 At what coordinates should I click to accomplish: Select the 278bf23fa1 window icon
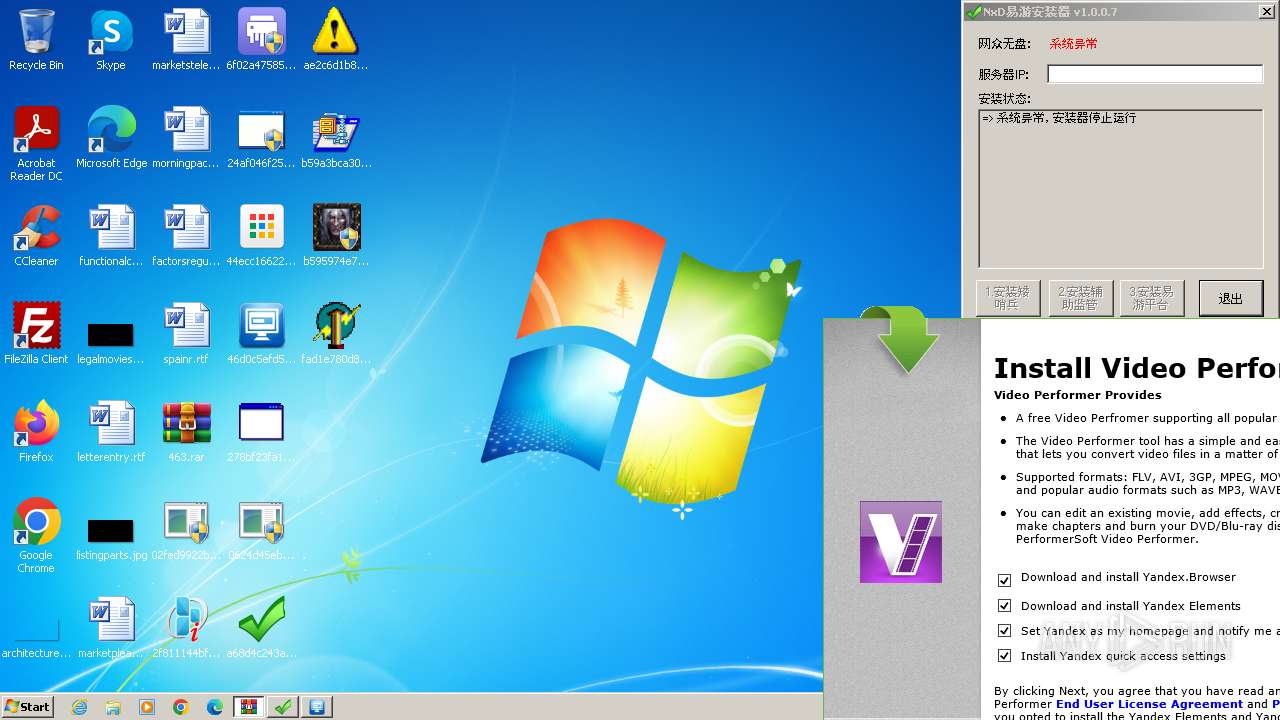(261, 432)
